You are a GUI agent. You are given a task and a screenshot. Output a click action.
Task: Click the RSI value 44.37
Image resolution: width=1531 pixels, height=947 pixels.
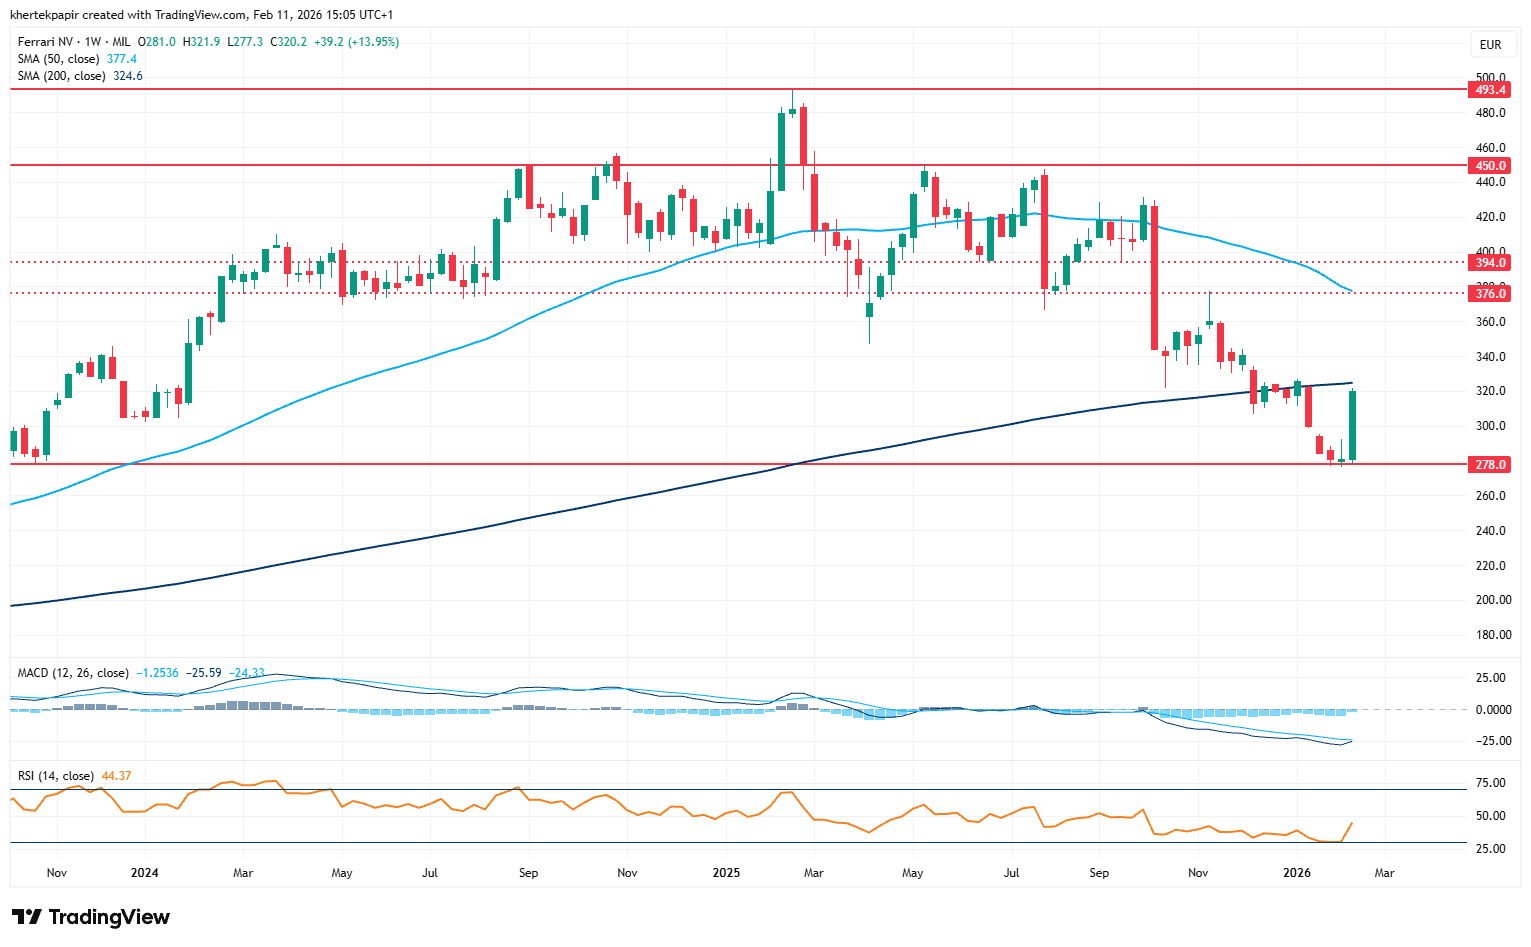pos(117,776)
